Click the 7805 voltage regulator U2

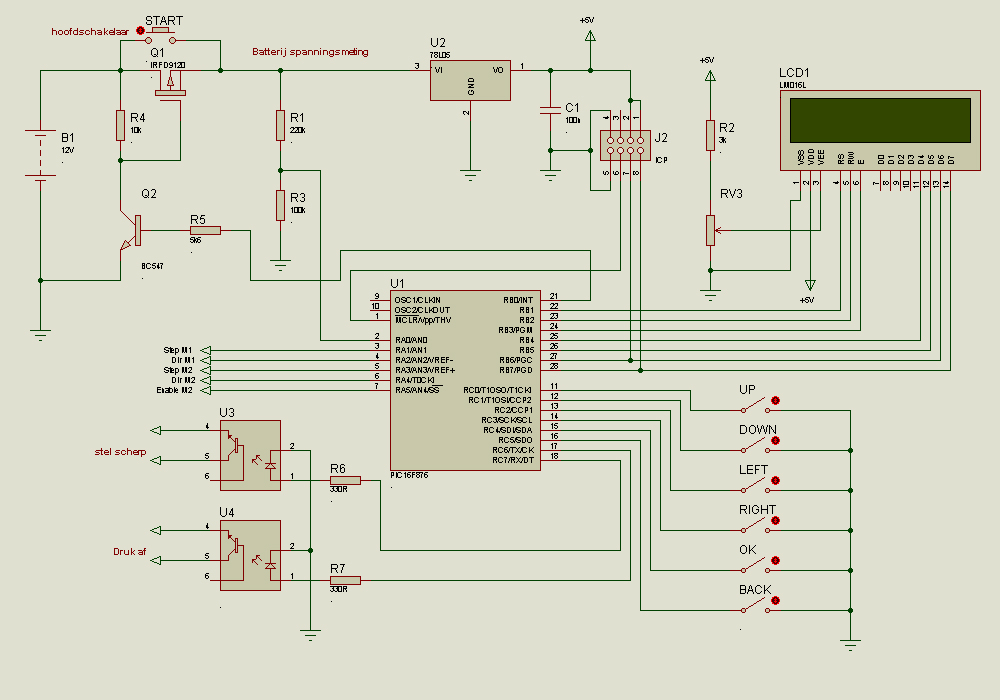pyautogui.click(x=470, y=80)
